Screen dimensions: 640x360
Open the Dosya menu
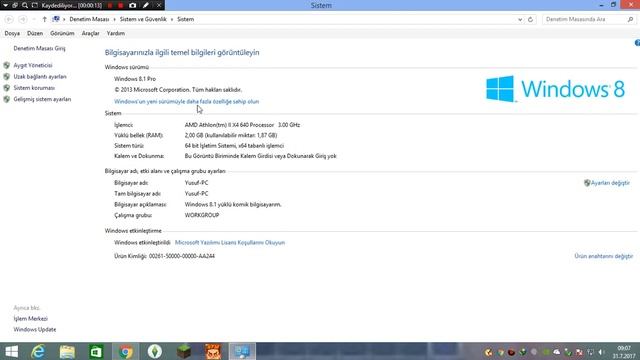tap(12, 33)
